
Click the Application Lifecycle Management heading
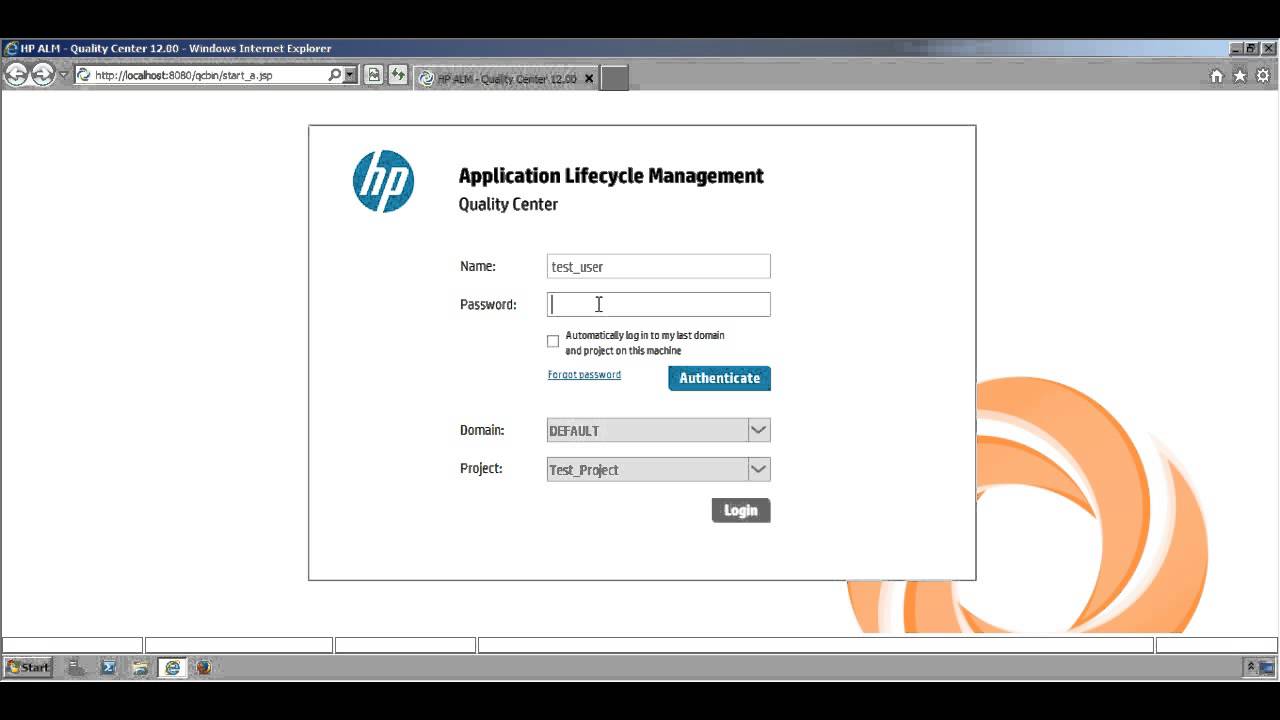click(611, 176)
